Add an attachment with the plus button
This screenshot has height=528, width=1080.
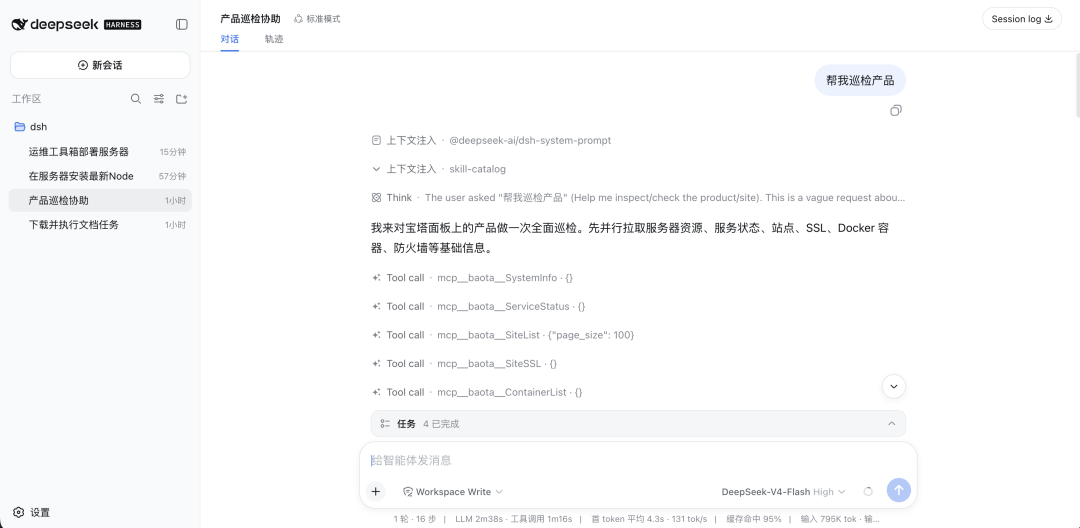pyautogui.click(x=375, y=492)
